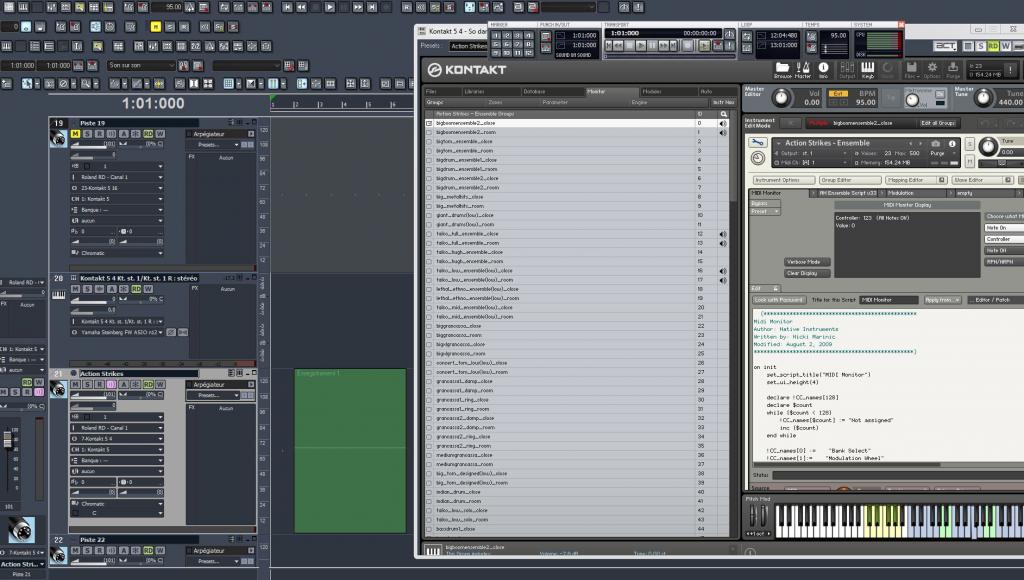Click the Piste 19 volume slider
Viewport: 1024px width, 580px height.
(95, 144)
